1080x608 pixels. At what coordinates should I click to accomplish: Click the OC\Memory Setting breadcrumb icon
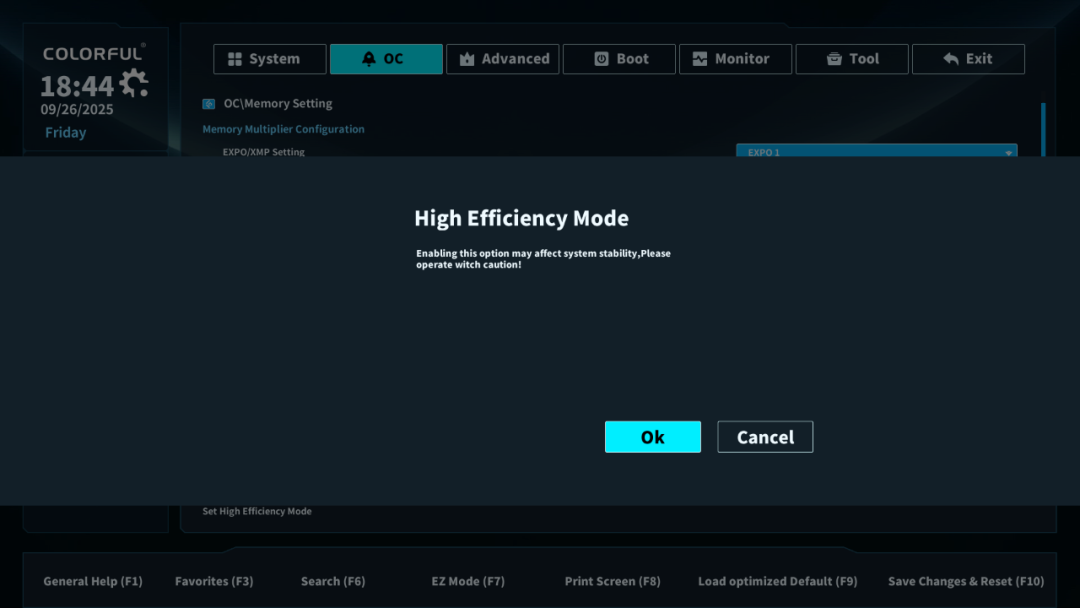(209, 103)
